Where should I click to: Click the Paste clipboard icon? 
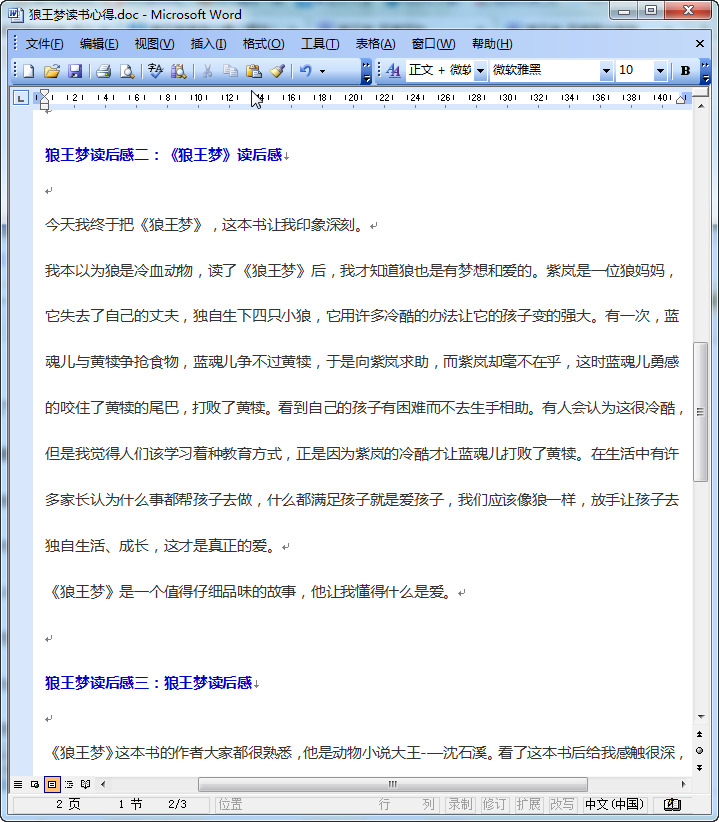tap(254, 71)
